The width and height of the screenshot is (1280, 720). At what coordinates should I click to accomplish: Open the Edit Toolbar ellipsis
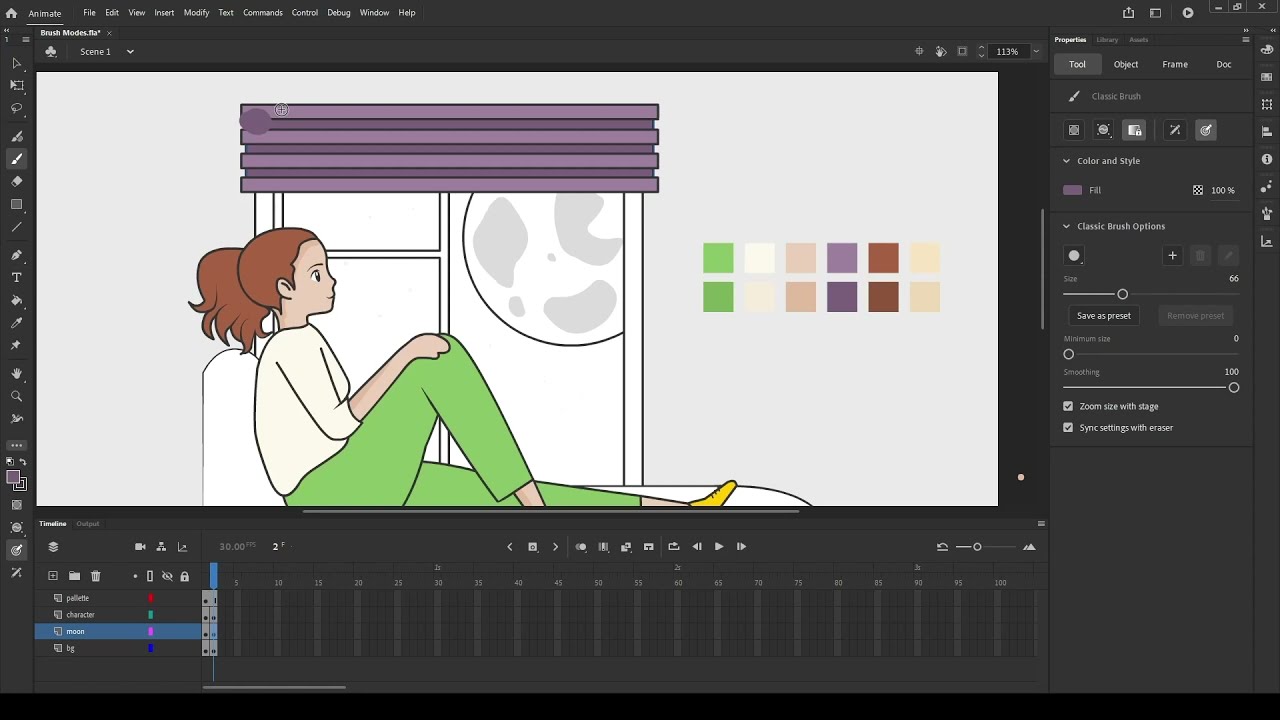17,445
